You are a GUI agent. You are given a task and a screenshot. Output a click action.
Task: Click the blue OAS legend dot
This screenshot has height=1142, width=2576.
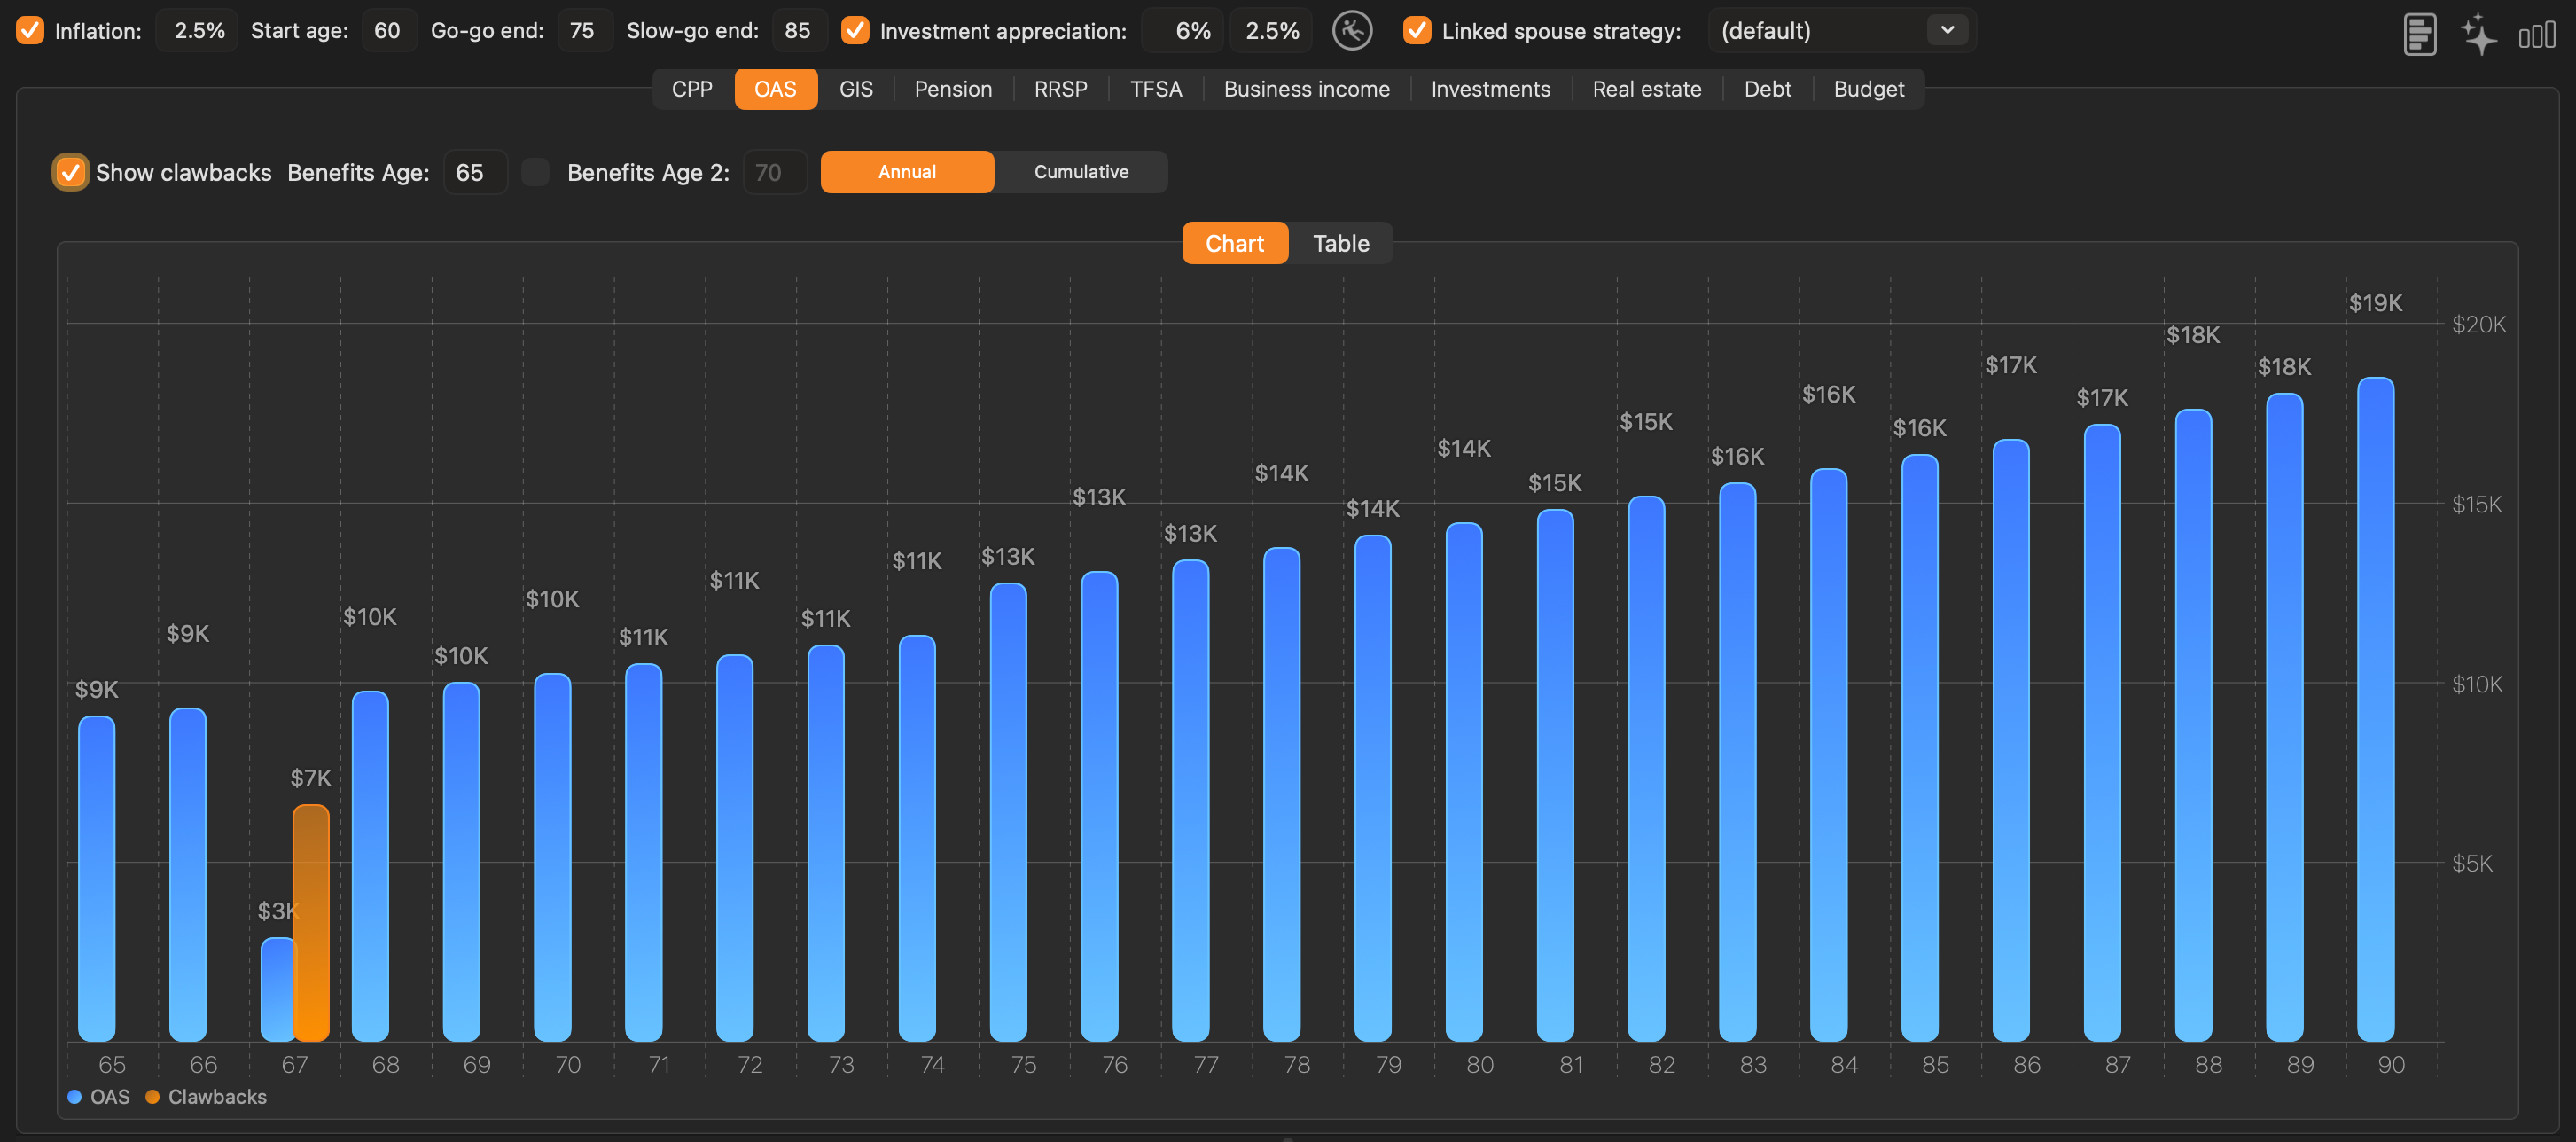[x=74, y=1097]
